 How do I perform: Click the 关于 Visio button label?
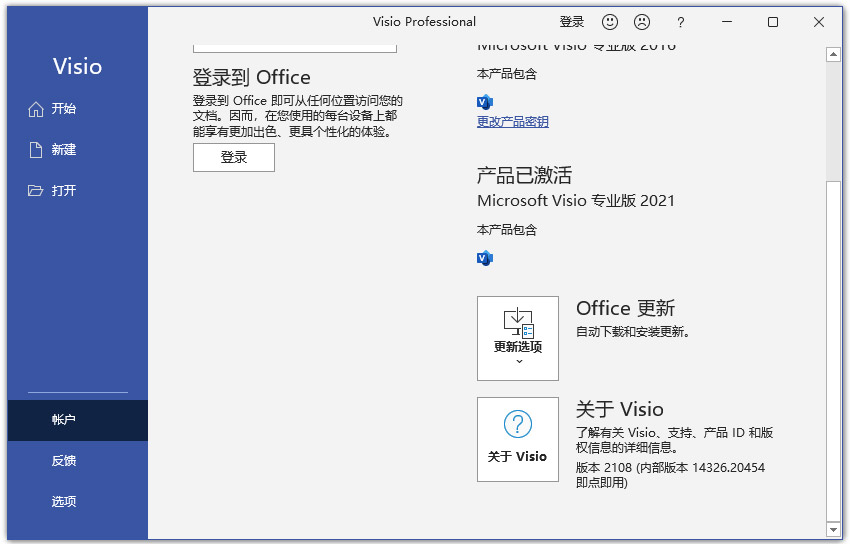[x=517, y=457]
